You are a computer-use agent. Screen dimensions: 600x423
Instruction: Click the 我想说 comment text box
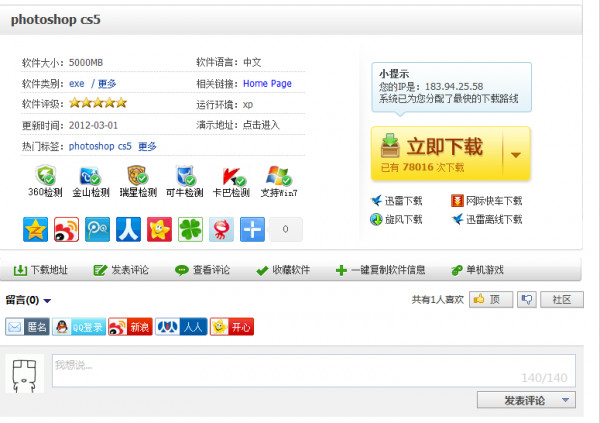314,371
